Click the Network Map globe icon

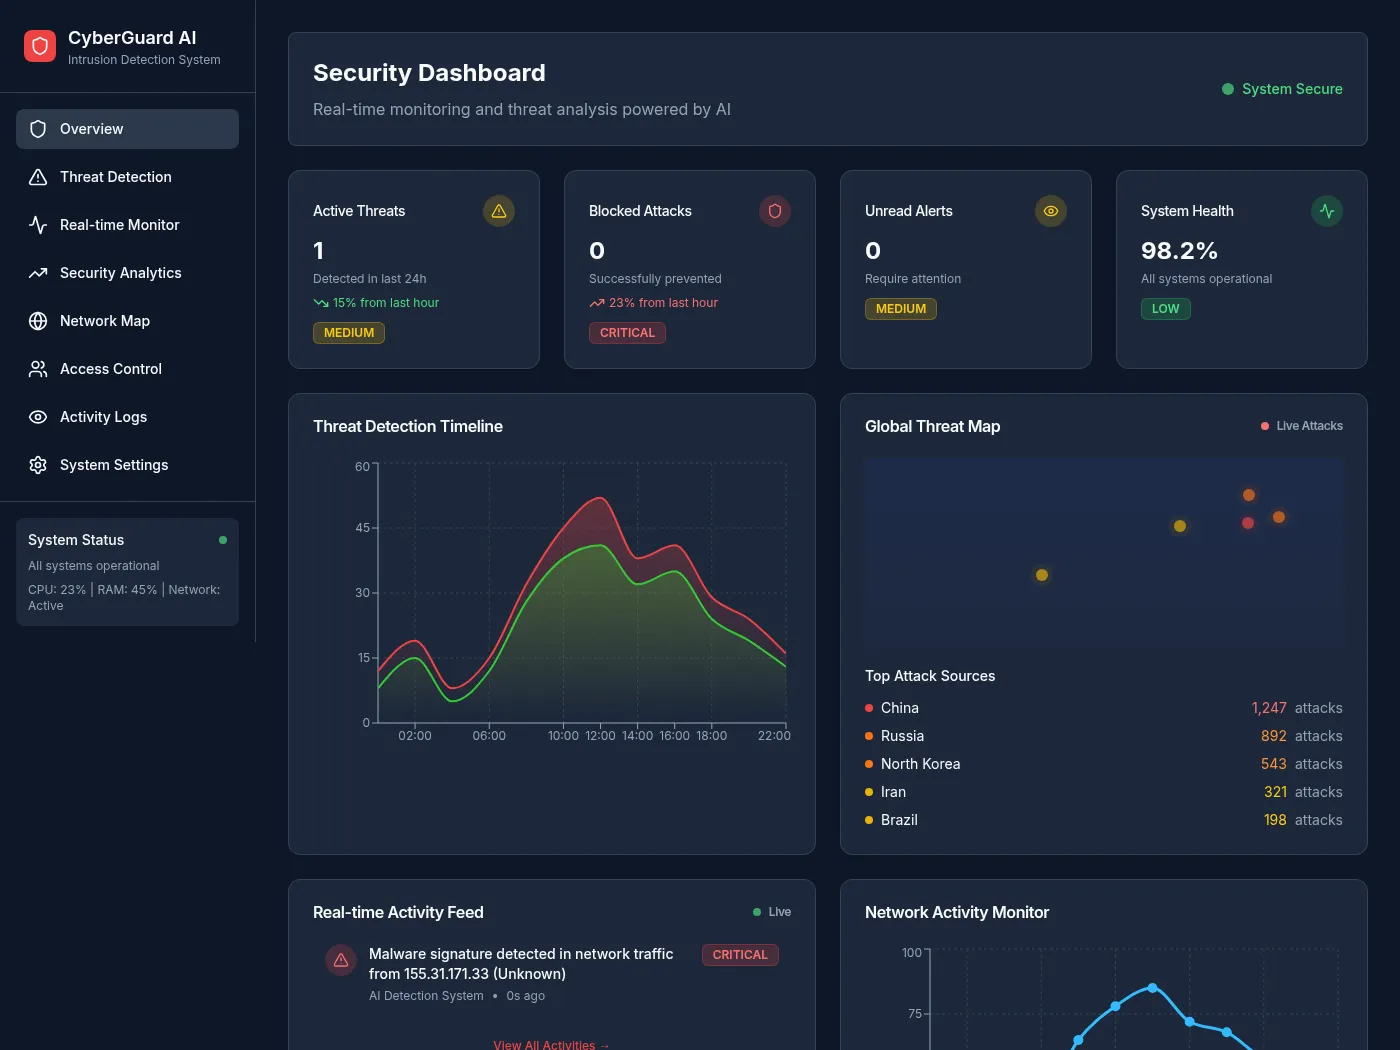click(x=38, y=321)
